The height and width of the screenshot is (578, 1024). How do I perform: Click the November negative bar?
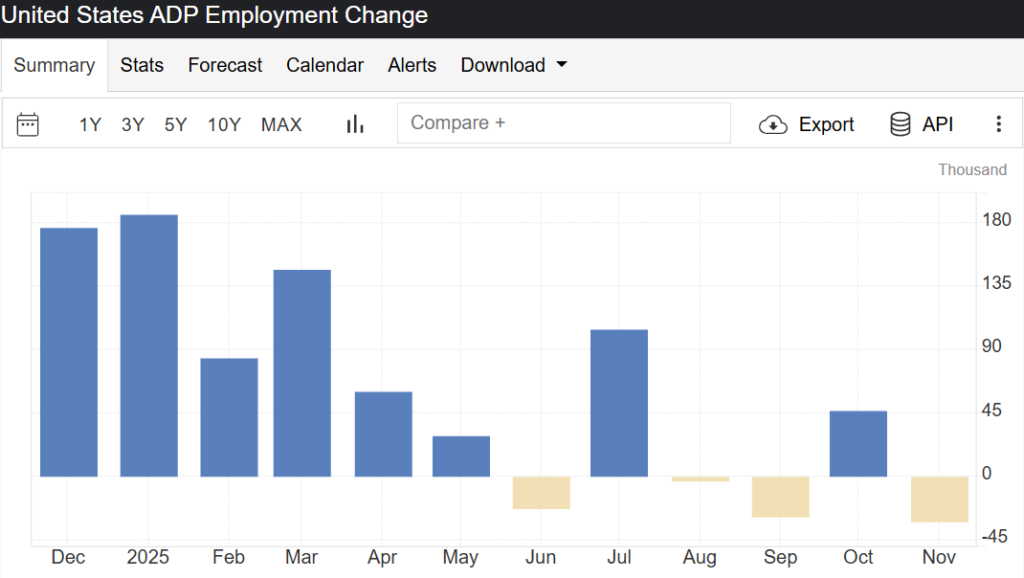click(939, 499)
